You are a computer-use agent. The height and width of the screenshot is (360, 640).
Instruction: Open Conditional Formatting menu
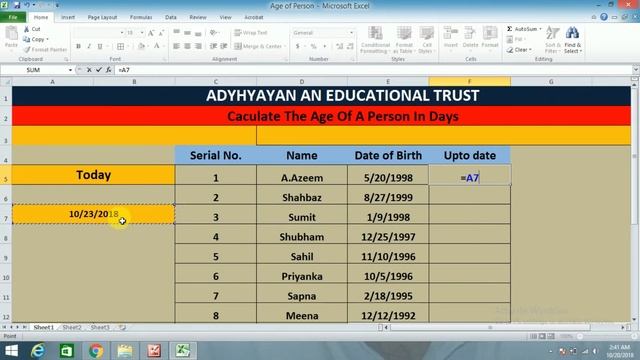click(375, 40)
